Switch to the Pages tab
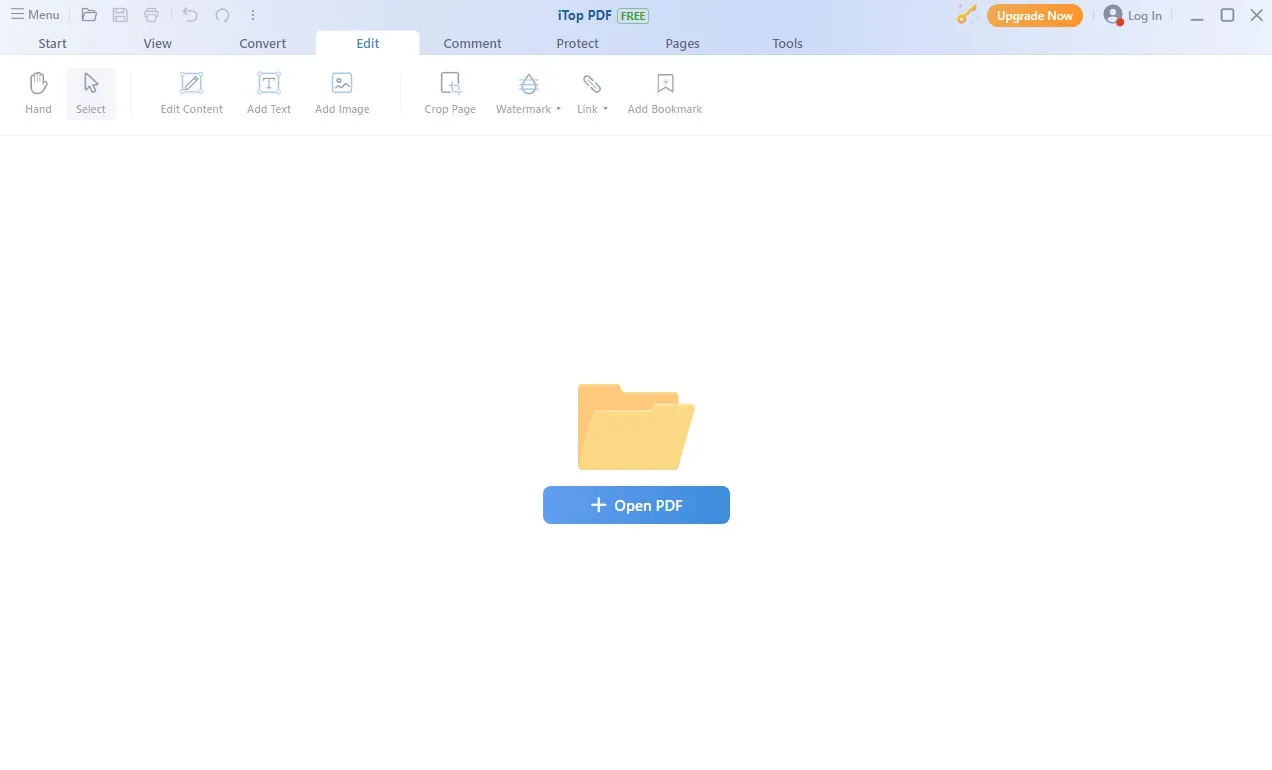Screen dimensions: 1272x770 point(683,44)
